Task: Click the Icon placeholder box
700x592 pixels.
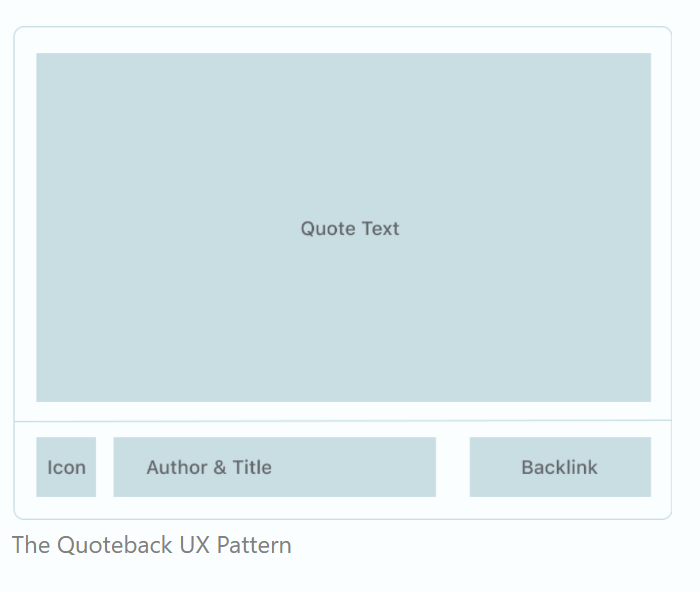Action: point(66,467)
